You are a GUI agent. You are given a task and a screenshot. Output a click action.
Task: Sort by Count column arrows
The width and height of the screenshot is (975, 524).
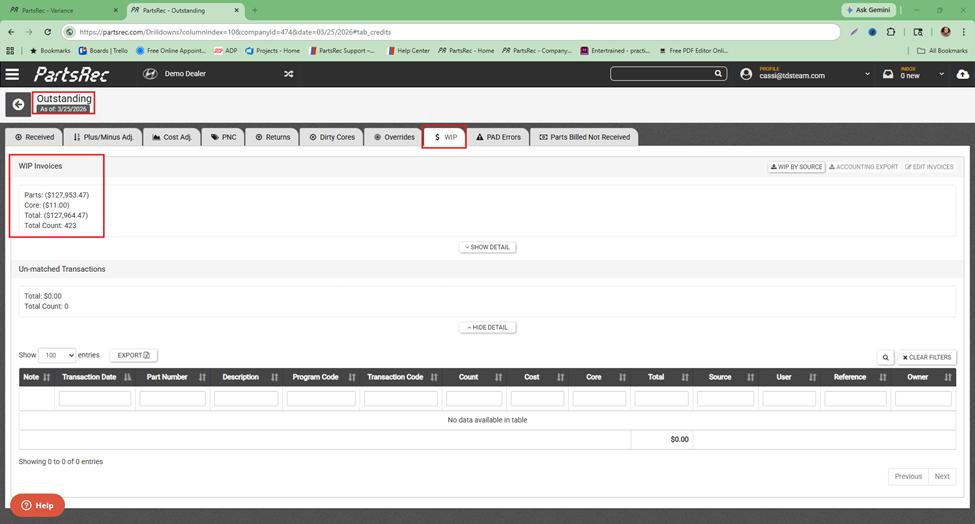[499, 377]
